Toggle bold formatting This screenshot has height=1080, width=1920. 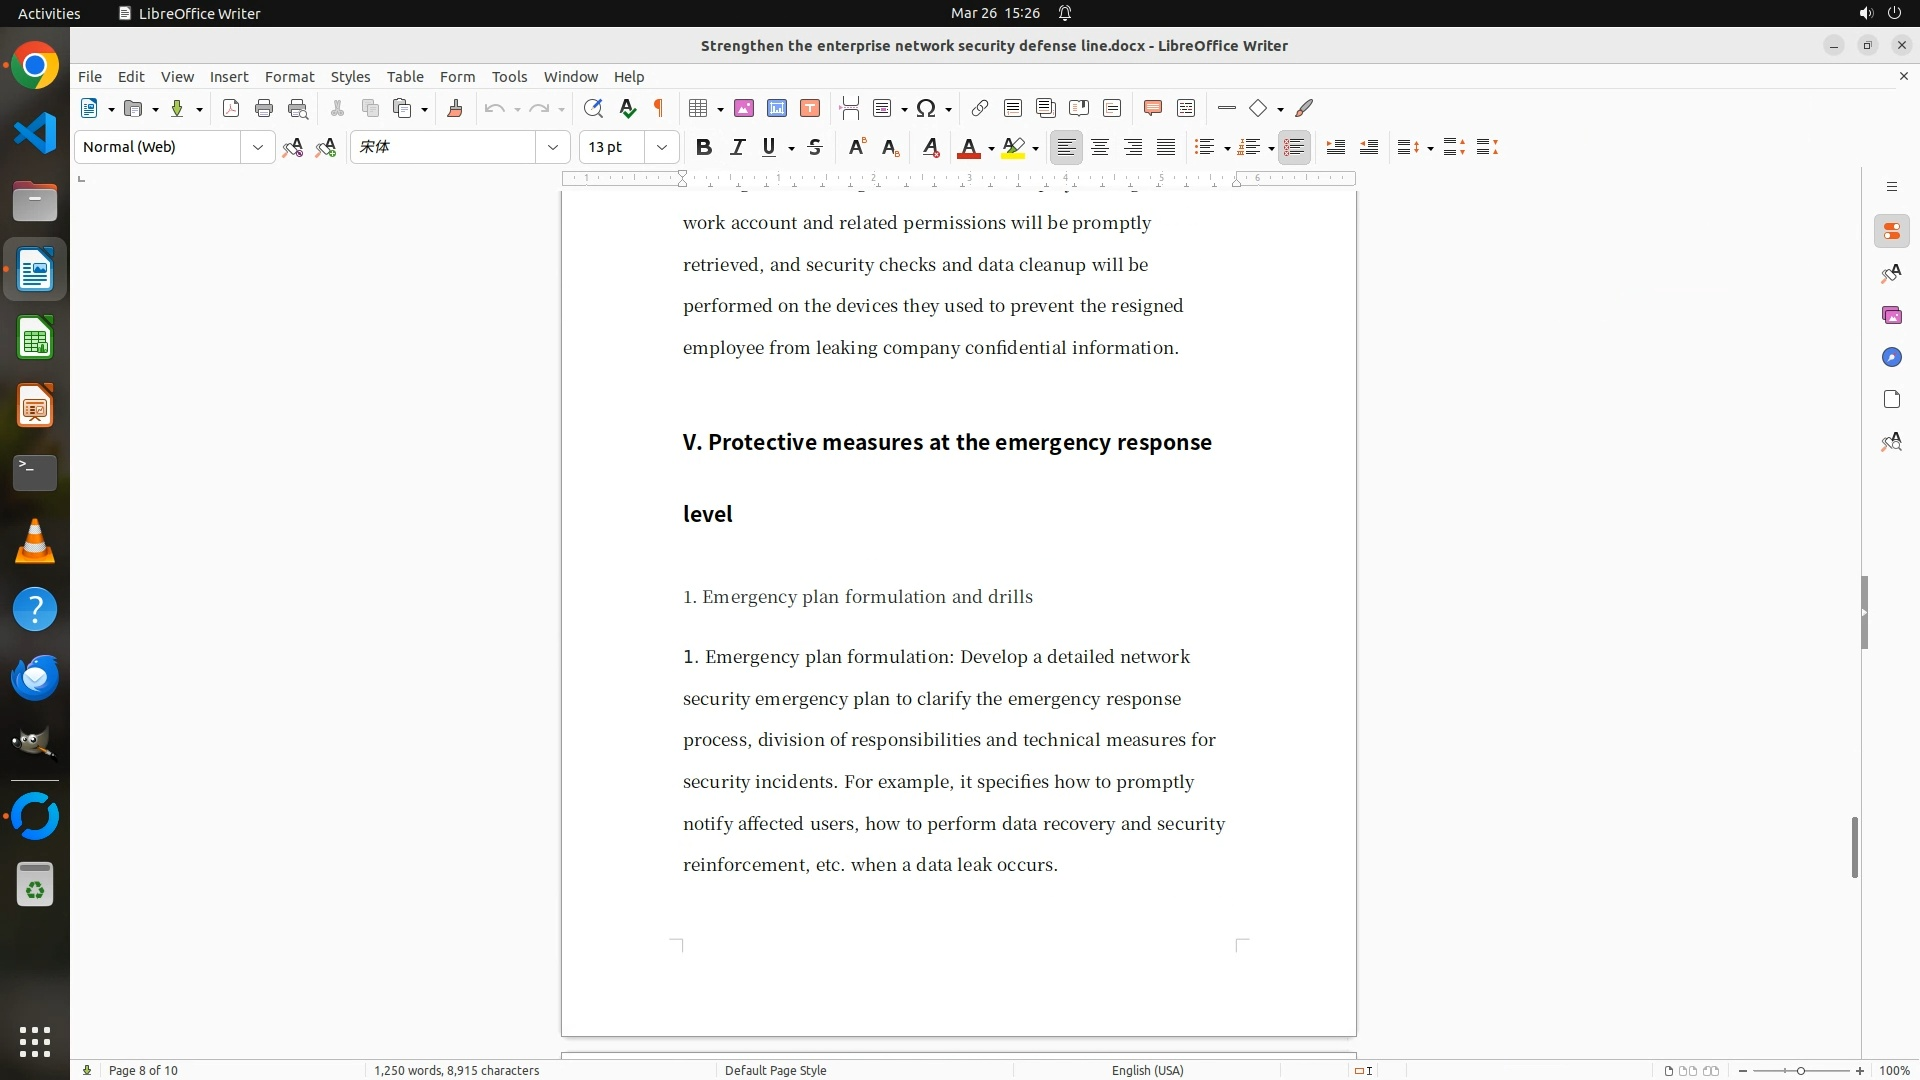coord(704,147)
